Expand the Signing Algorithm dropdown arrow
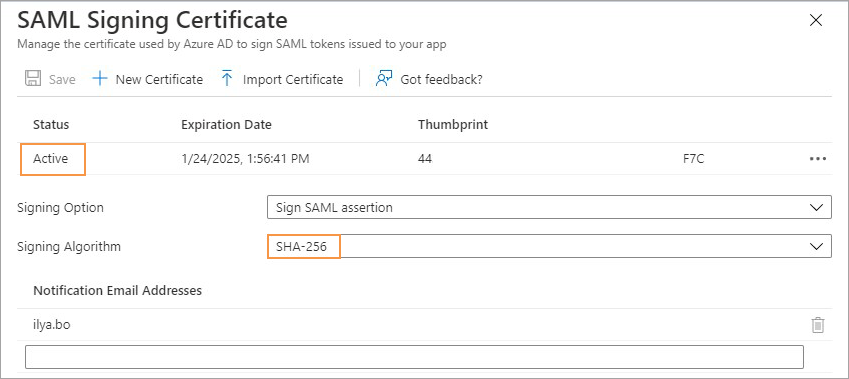 pos(816,246)
